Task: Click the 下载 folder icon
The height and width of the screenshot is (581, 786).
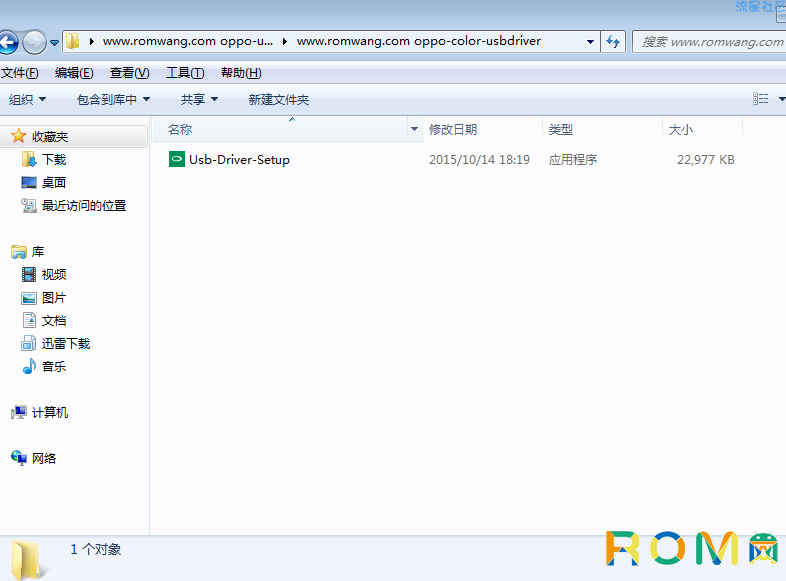Action: click(x=29, y=159)
